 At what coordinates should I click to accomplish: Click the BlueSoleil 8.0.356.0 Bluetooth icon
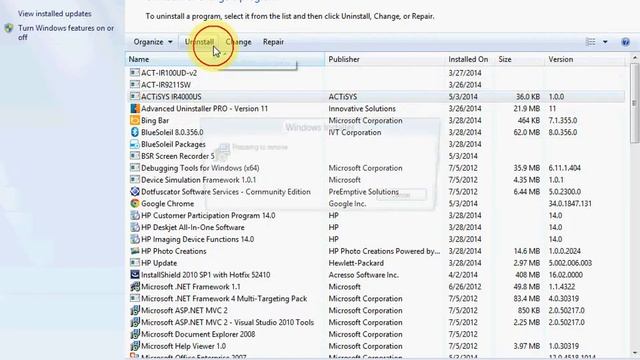(135, 132)
